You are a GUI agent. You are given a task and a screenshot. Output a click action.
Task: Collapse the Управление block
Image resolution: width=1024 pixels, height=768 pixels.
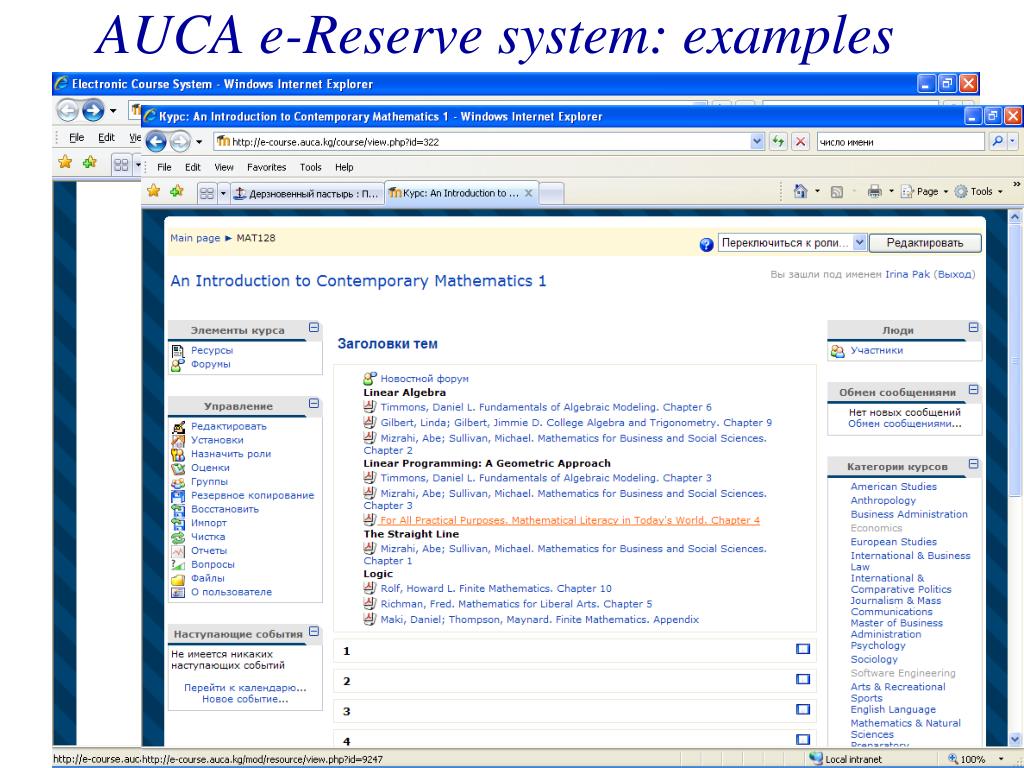(x=314, y=404)
